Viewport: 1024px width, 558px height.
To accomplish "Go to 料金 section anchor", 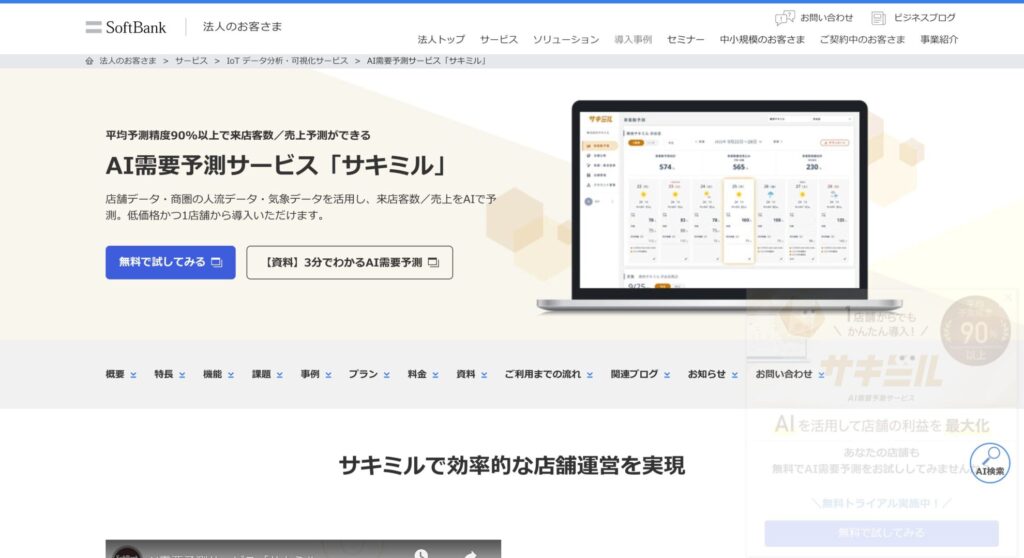I will click(423, 374).
